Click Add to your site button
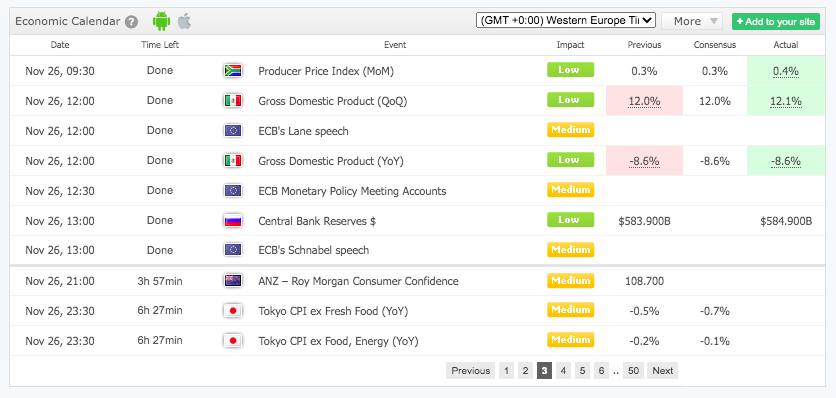Viewport: 836px width, 398px height. point(776,21)
